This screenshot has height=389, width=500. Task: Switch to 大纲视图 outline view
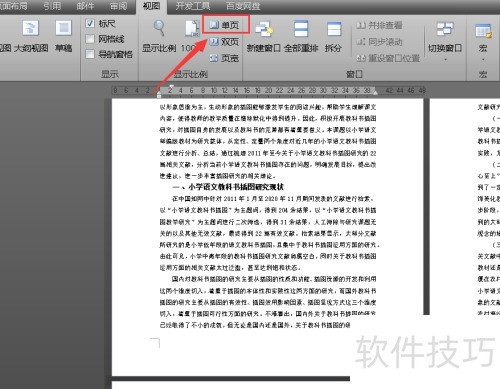pyautogui.click(x=31, y=37)
